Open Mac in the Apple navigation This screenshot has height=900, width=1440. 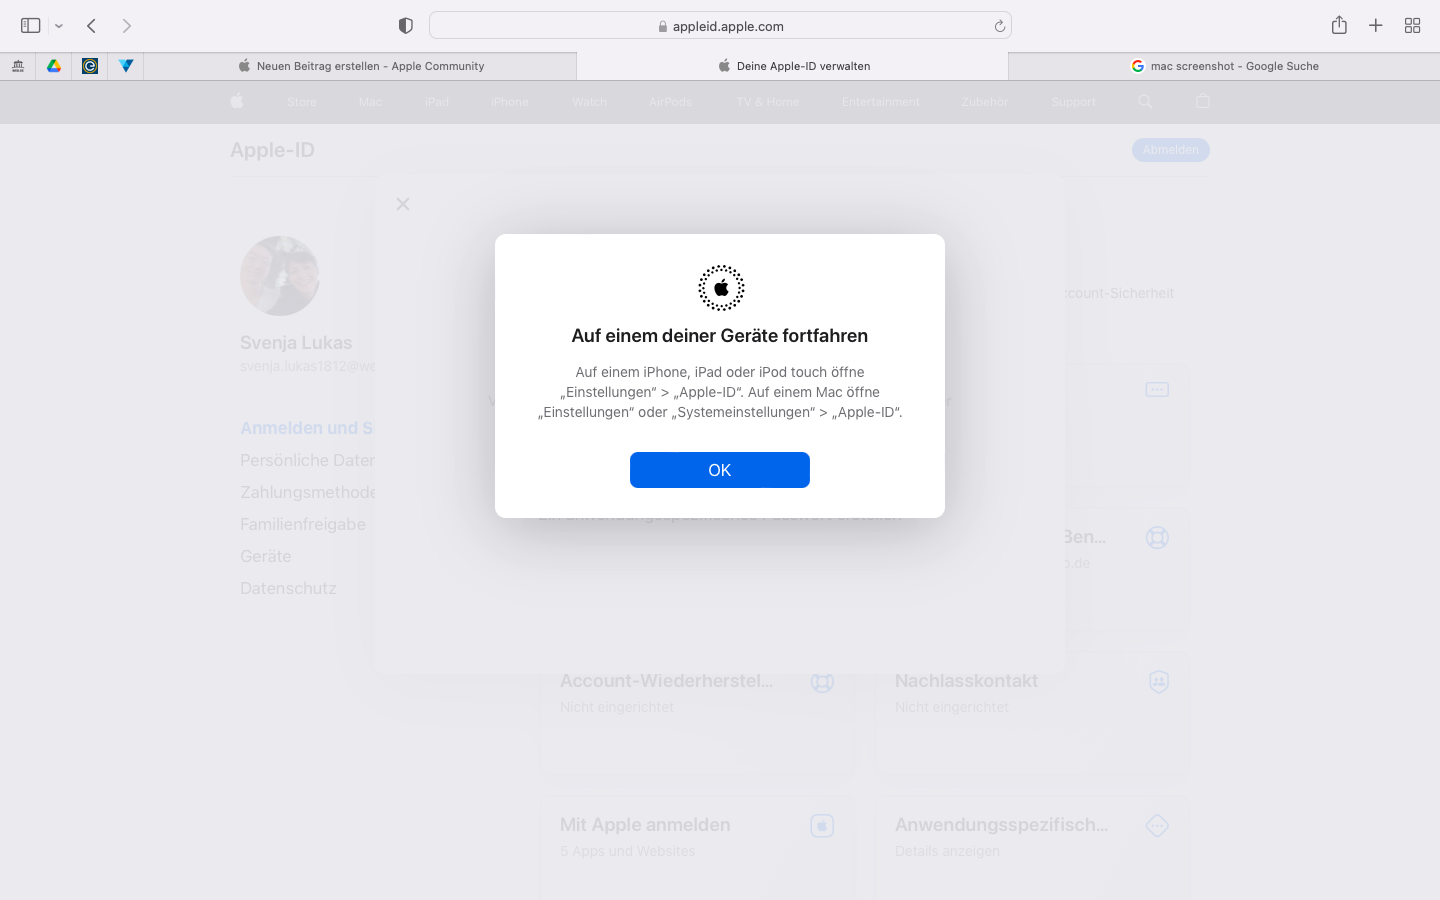[370, 102]
